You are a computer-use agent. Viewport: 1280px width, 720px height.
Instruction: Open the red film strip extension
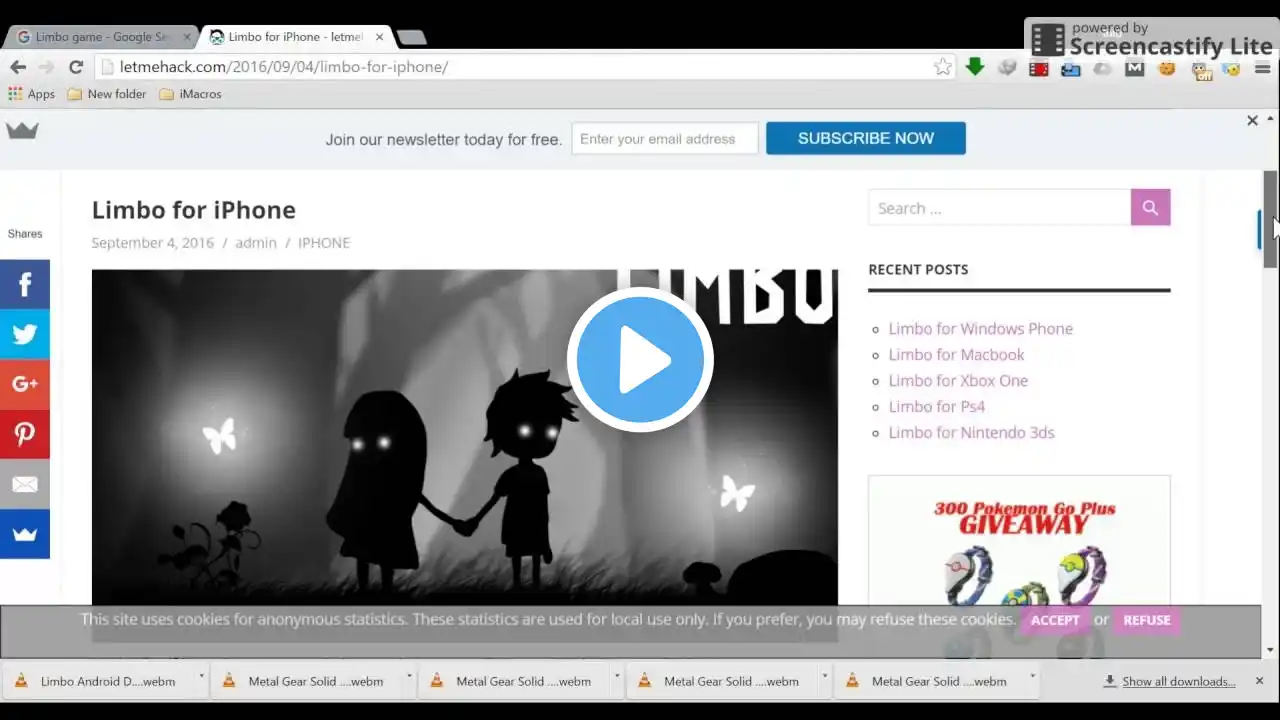click(x=1039, y=69)
